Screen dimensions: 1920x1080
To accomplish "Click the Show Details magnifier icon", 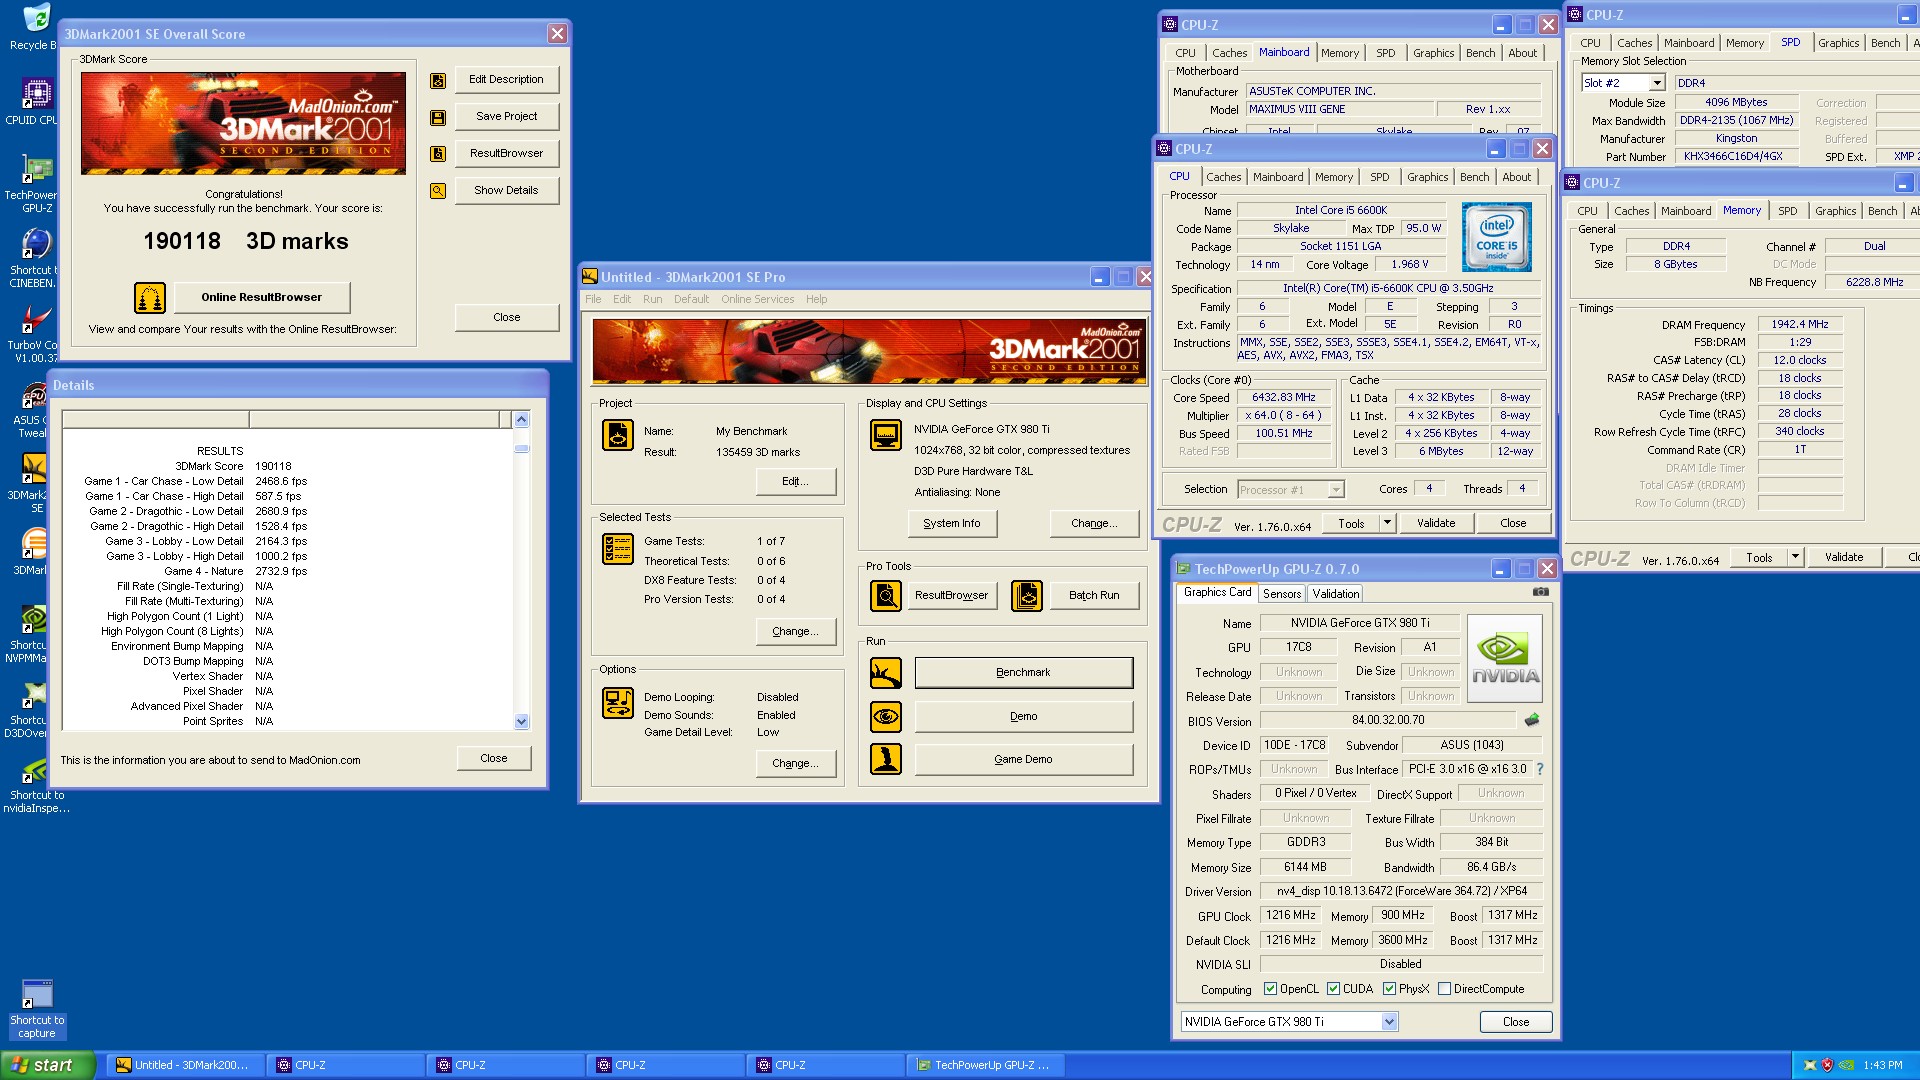I will click(437, 191).
